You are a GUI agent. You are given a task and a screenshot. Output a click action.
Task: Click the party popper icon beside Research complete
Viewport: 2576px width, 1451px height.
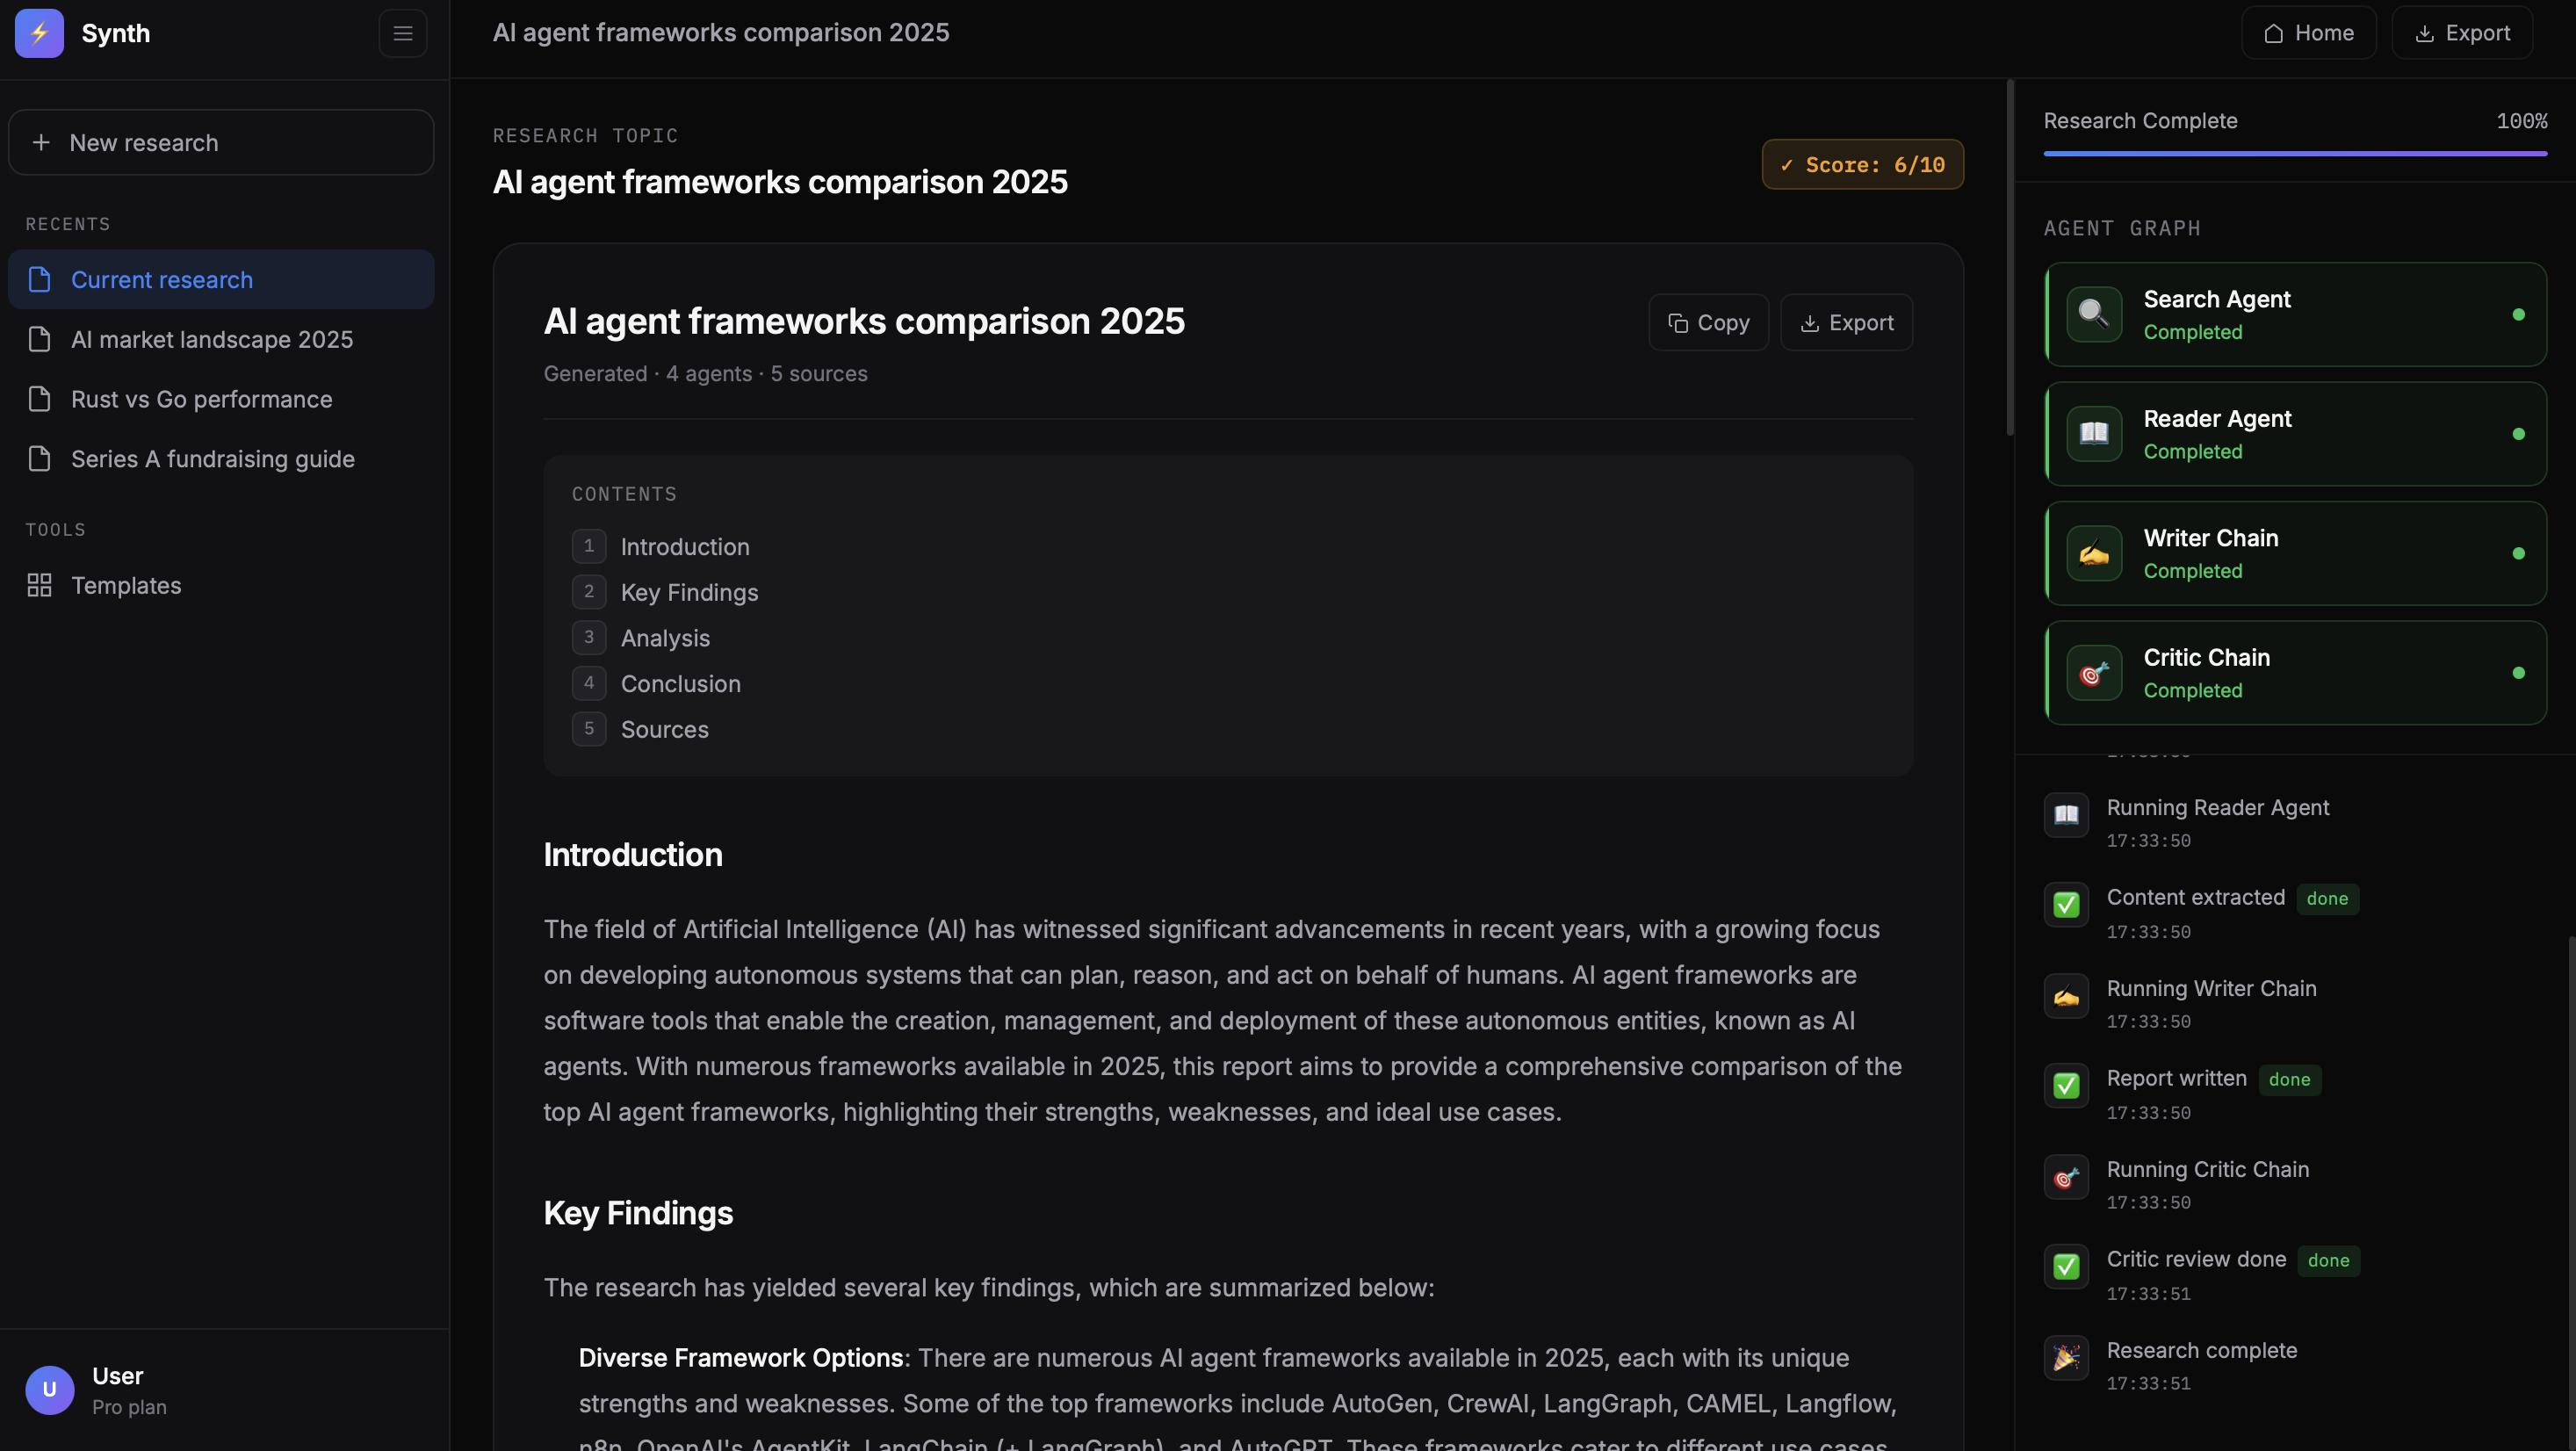pyautogui.click(x=2066, y=1358)
